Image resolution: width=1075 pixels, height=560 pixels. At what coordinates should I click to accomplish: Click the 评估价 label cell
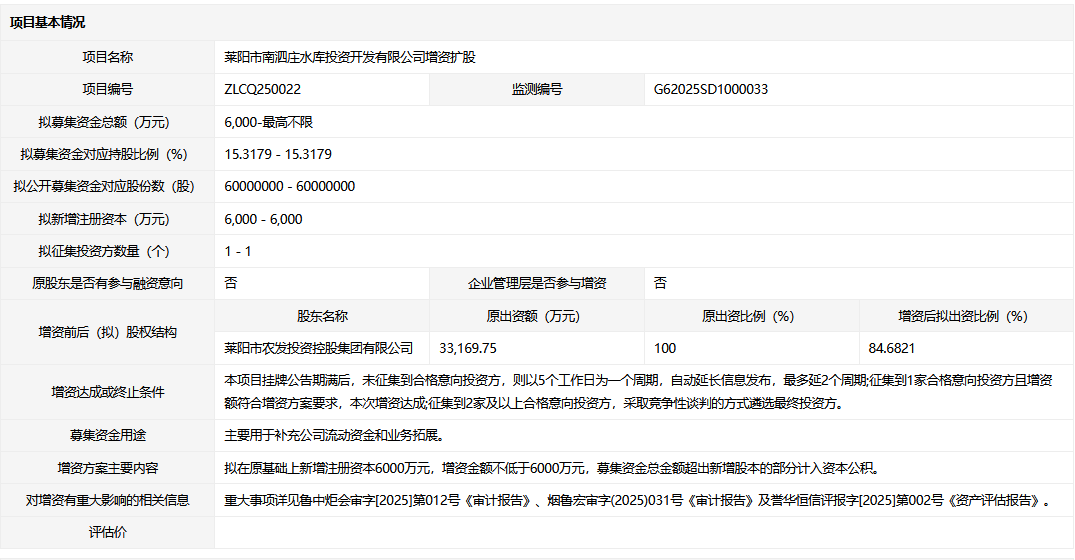tap(107, 532)
